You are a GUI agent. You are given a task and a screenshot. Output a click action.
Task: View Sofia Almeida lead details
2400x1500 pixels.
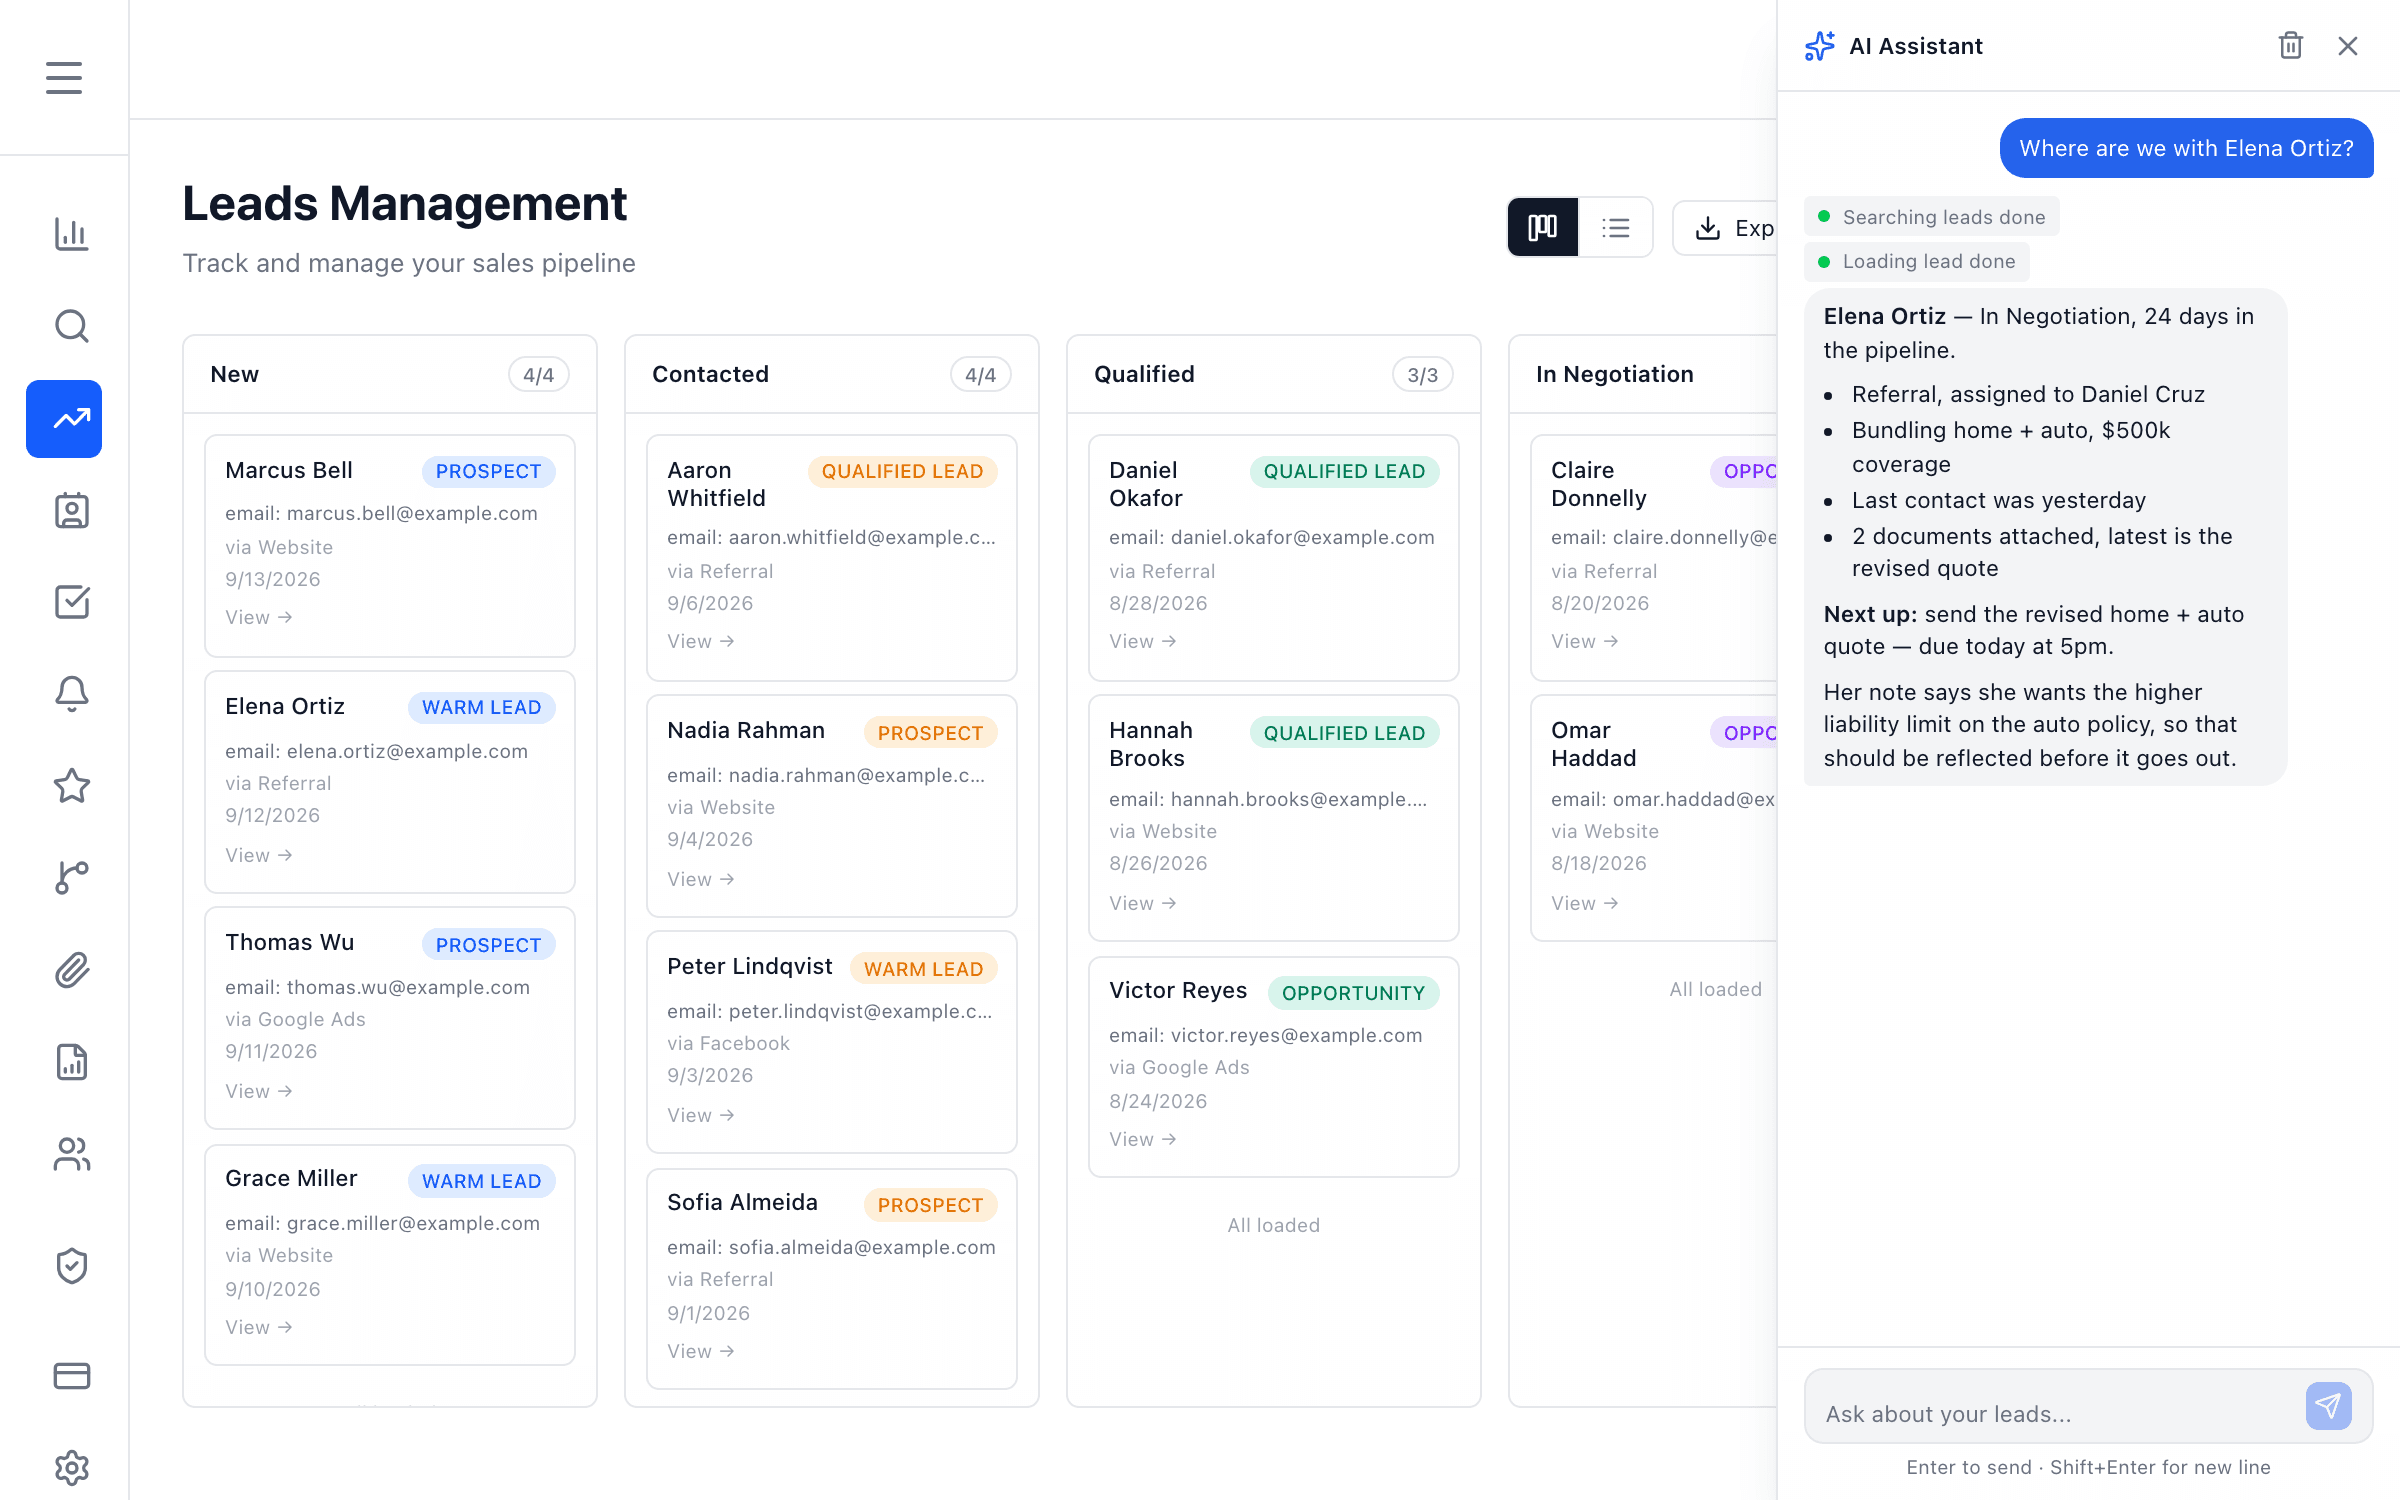pos(700,1351)
